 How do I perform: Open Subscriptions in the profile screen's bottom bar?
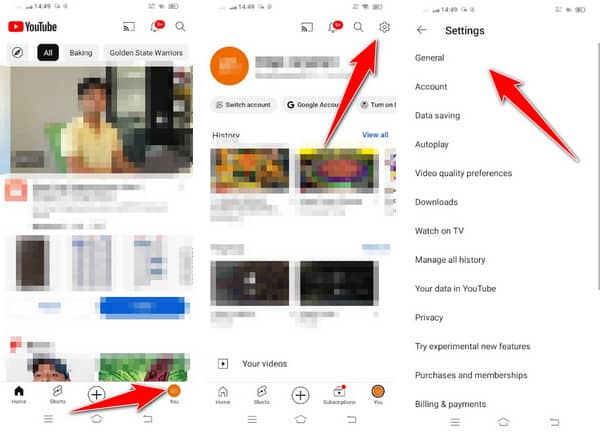[339, 395]
